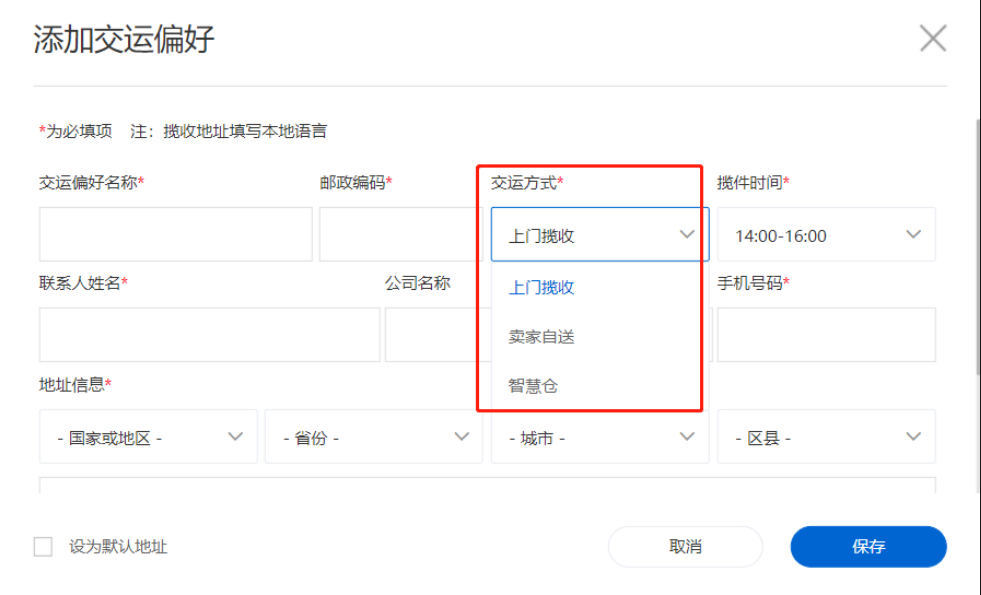Click the chevron arrow of 城市 selector

point(687,437)
